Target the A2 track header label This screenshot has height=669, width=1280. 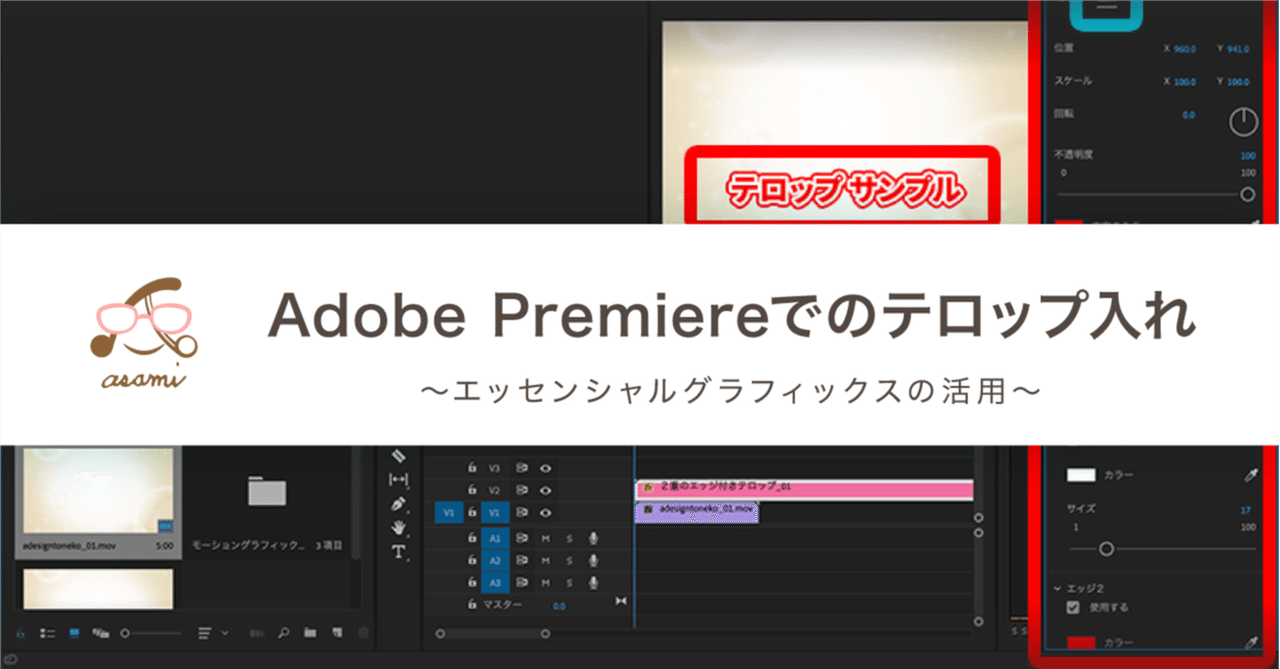495,560
